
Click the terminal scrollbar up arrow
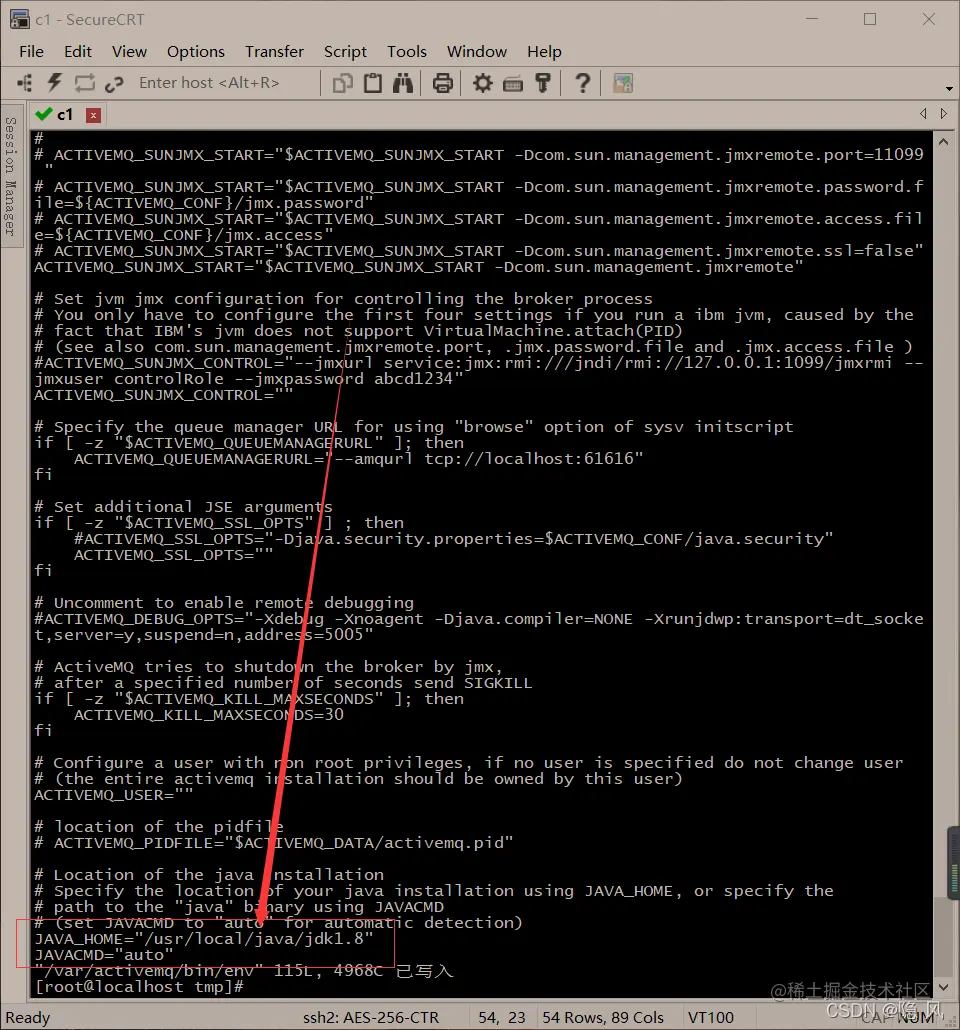tap(944, 141)
